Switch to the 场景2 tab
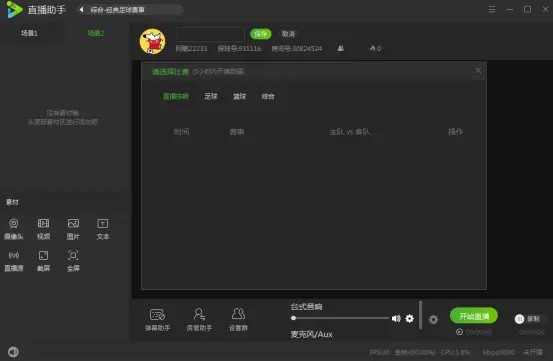 click(96, 33)
